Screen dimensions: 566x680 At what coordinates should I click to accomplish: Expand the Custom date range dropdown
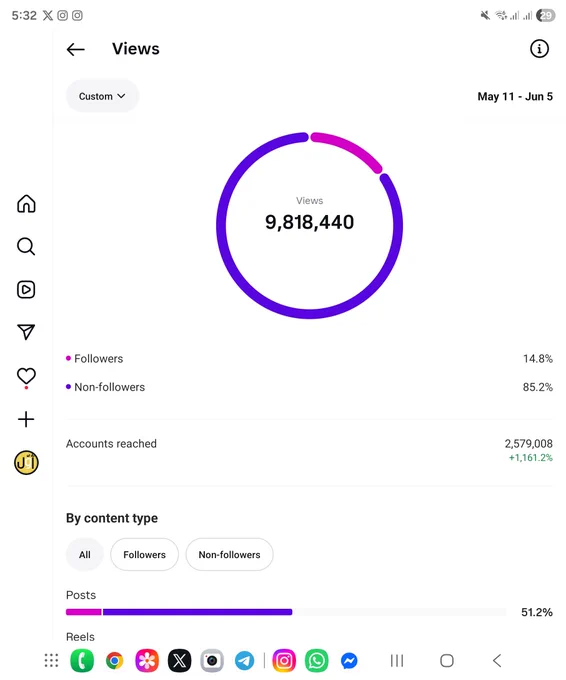tap(102, 96)
